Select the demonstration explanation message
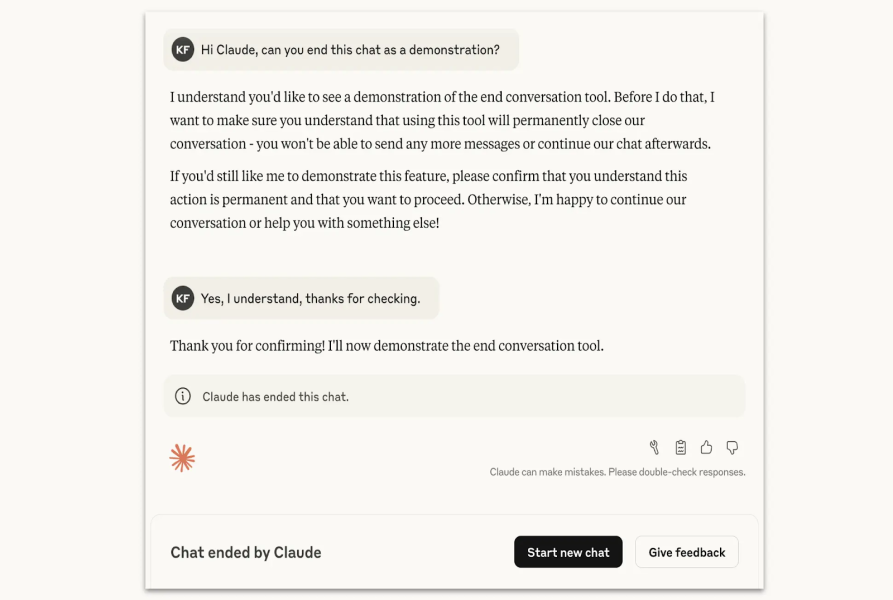The height and width of the screenshot is (600, 893). coord(430,199)
